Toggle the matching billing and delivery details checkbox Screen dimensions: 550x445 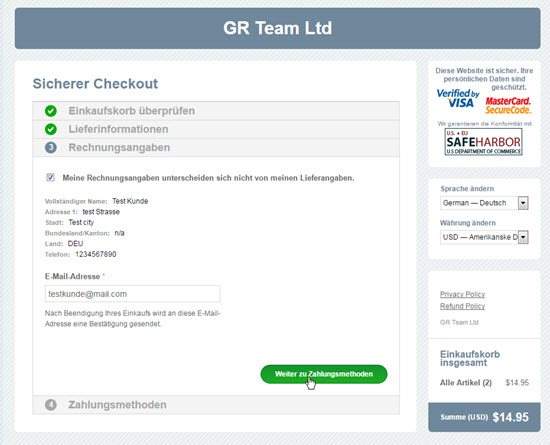click(50, 177)
